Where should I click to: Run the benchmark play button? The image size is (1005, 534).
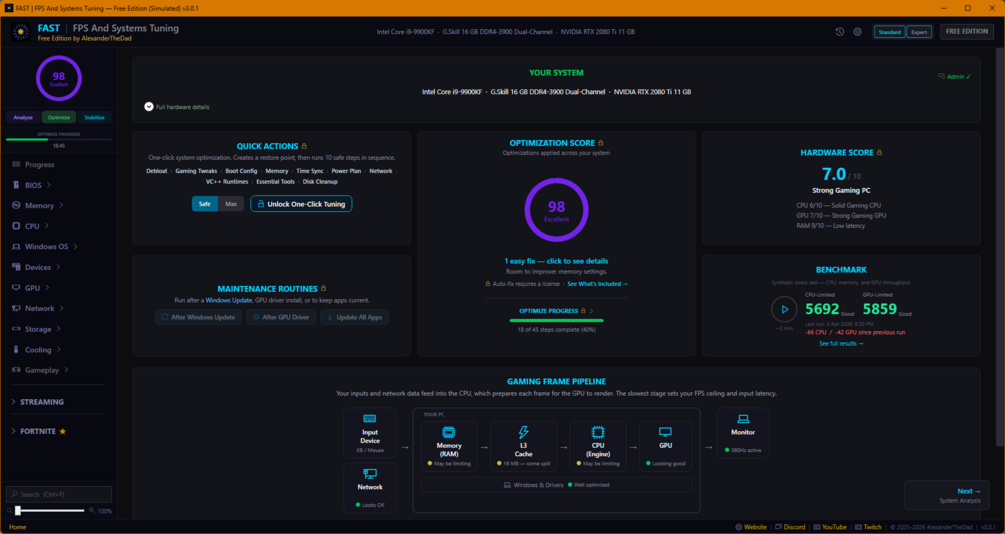(785, 309)
